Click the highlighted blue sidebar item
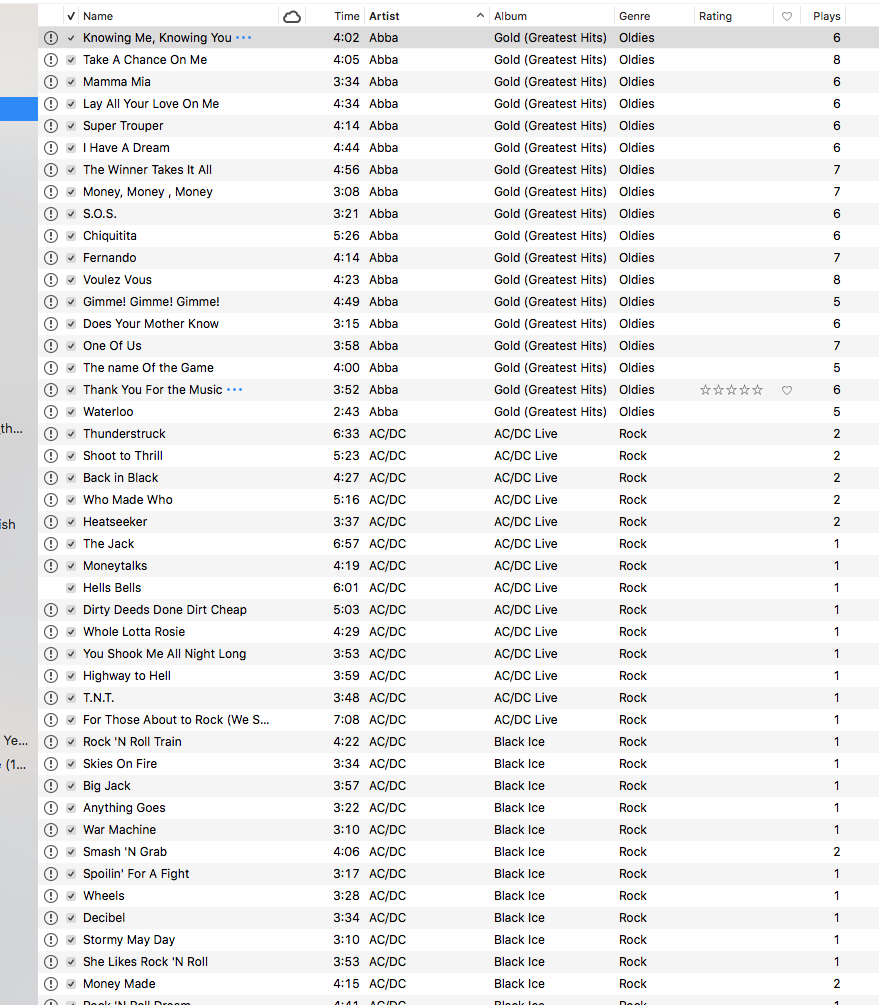The height and width of the screenshot is (1005, 879). click(x=19, y=108)
